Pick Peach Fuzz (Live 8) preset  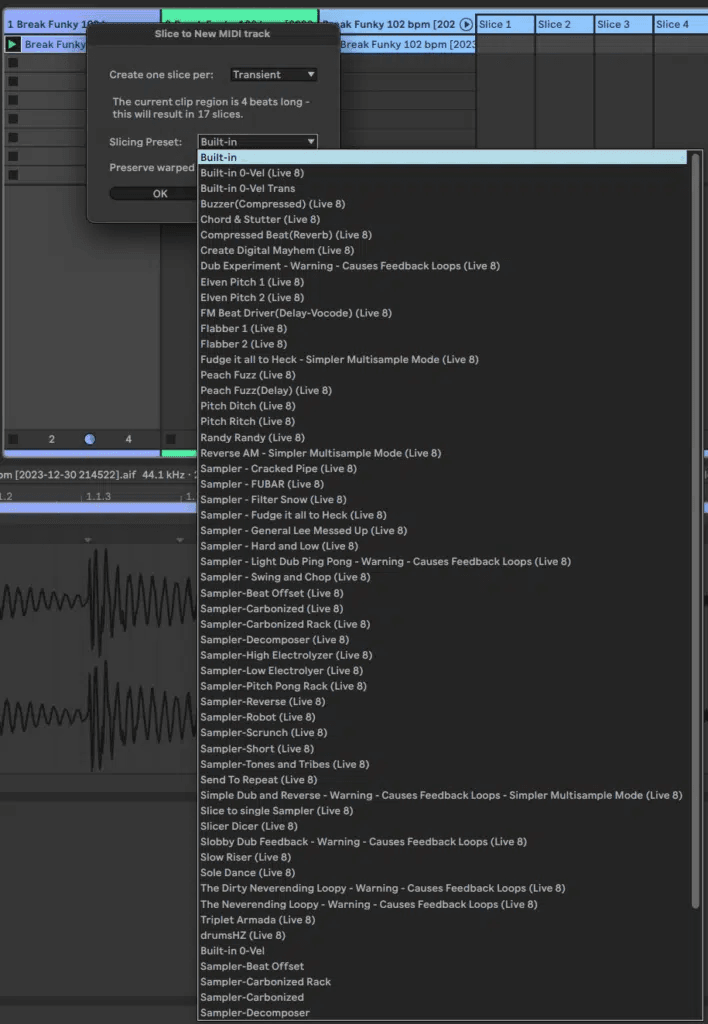coord(443,375)
